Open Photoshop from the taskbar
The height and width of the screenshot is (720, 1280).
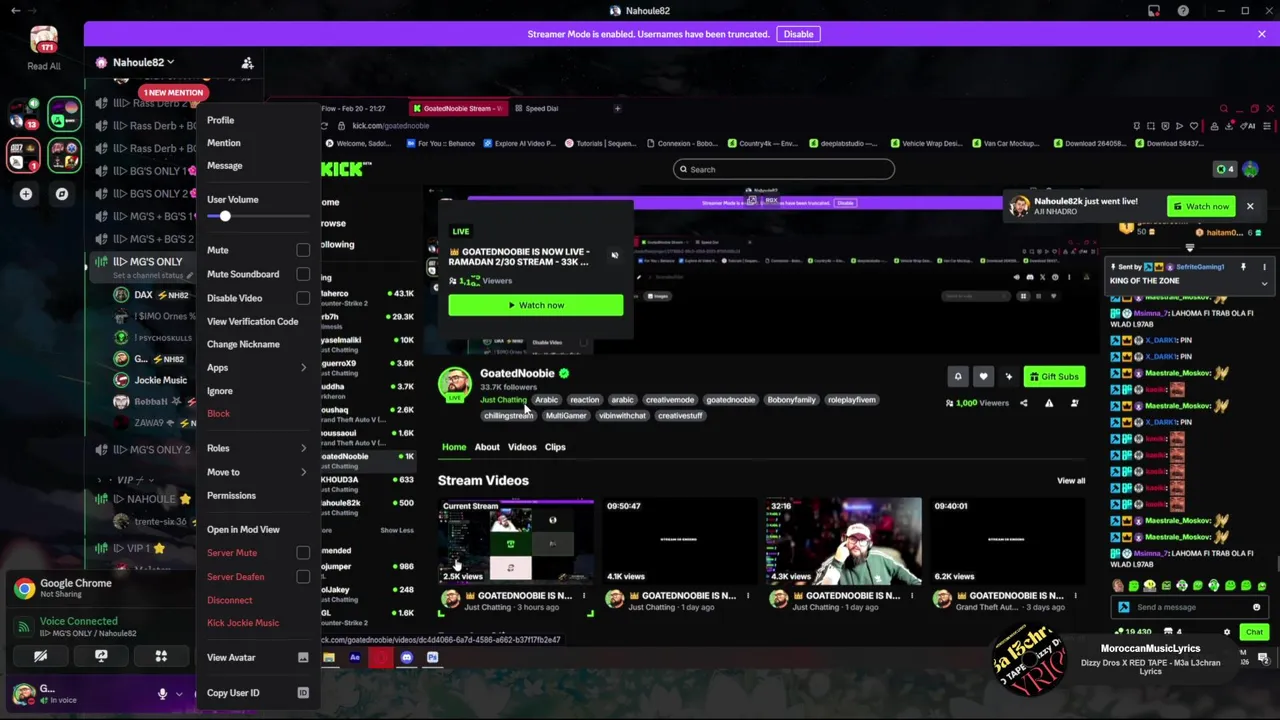(x=432, y=658)
